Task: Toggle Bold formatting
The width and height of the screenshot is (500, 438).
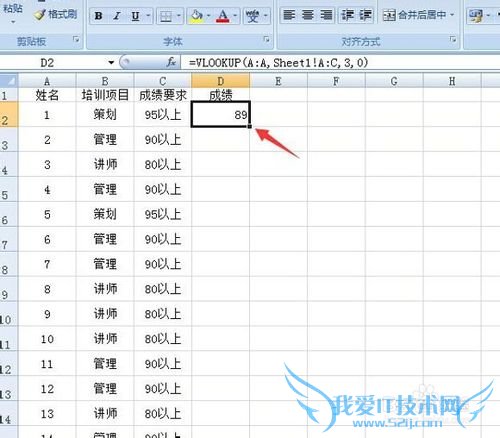Action: 98,16
